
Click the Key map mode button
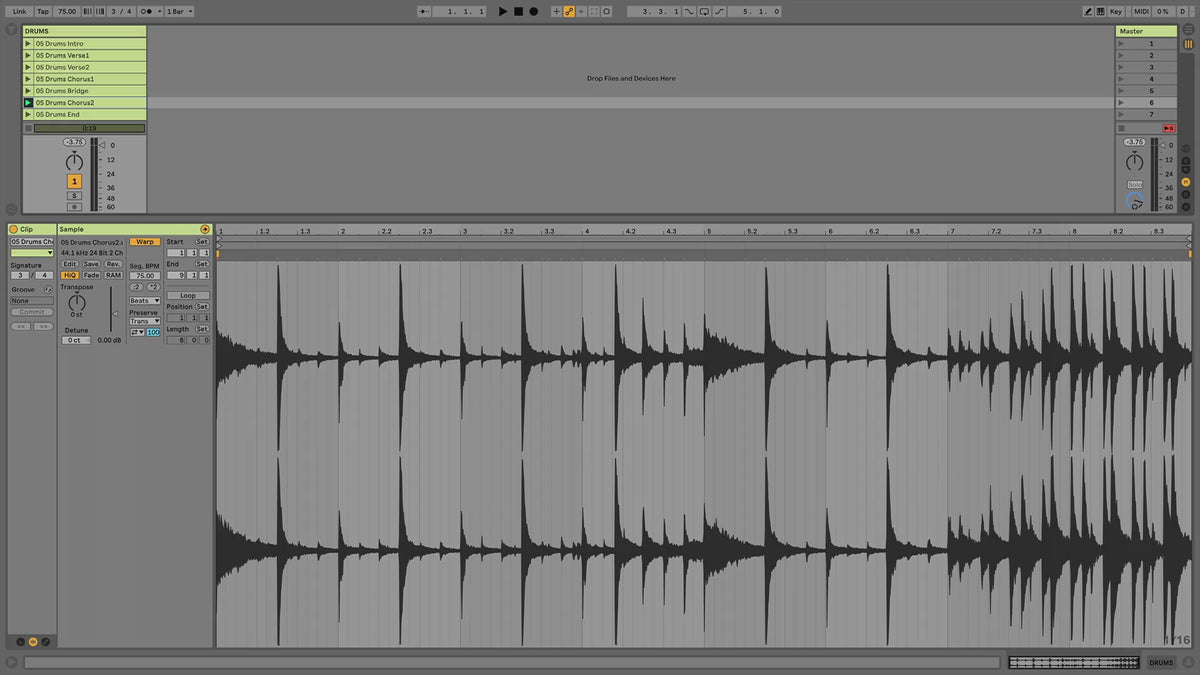coord(1116,11)
